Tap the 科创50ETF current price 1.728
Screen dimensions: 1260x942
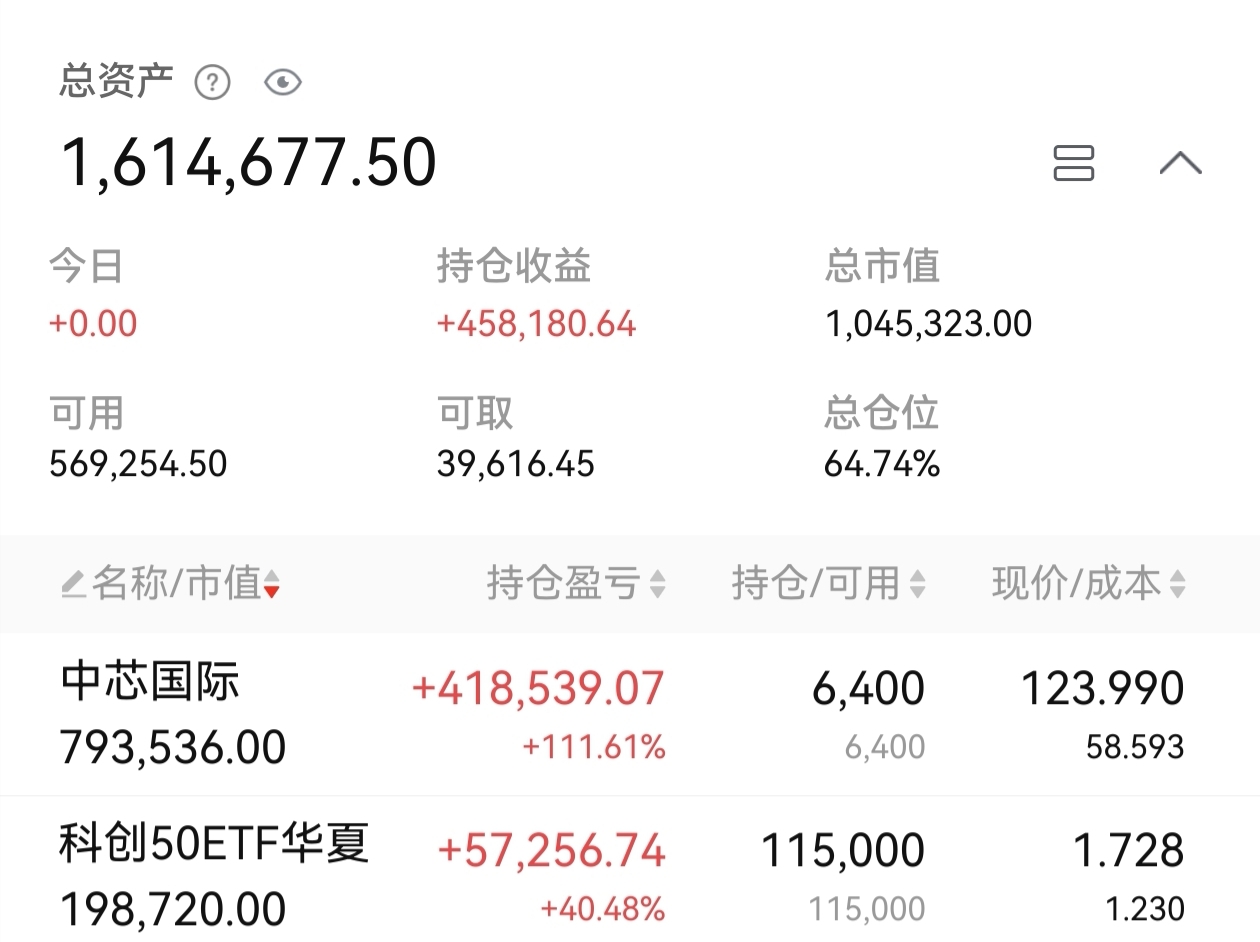coord(1129,851)
